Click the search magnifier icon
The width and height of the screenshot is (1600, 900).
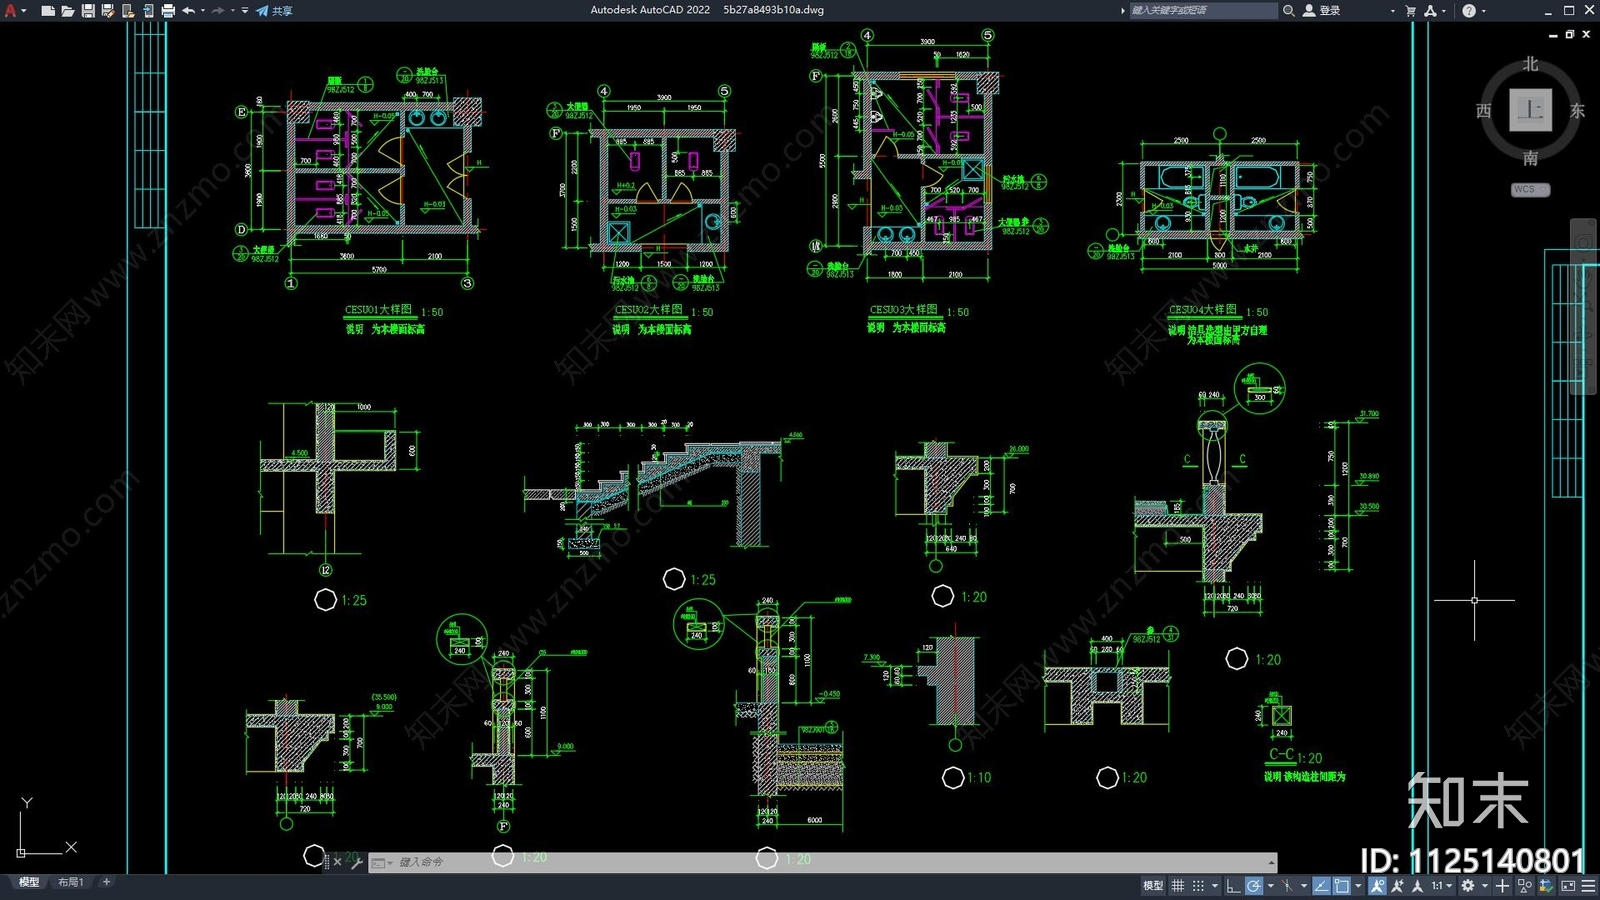[1289, 10]
